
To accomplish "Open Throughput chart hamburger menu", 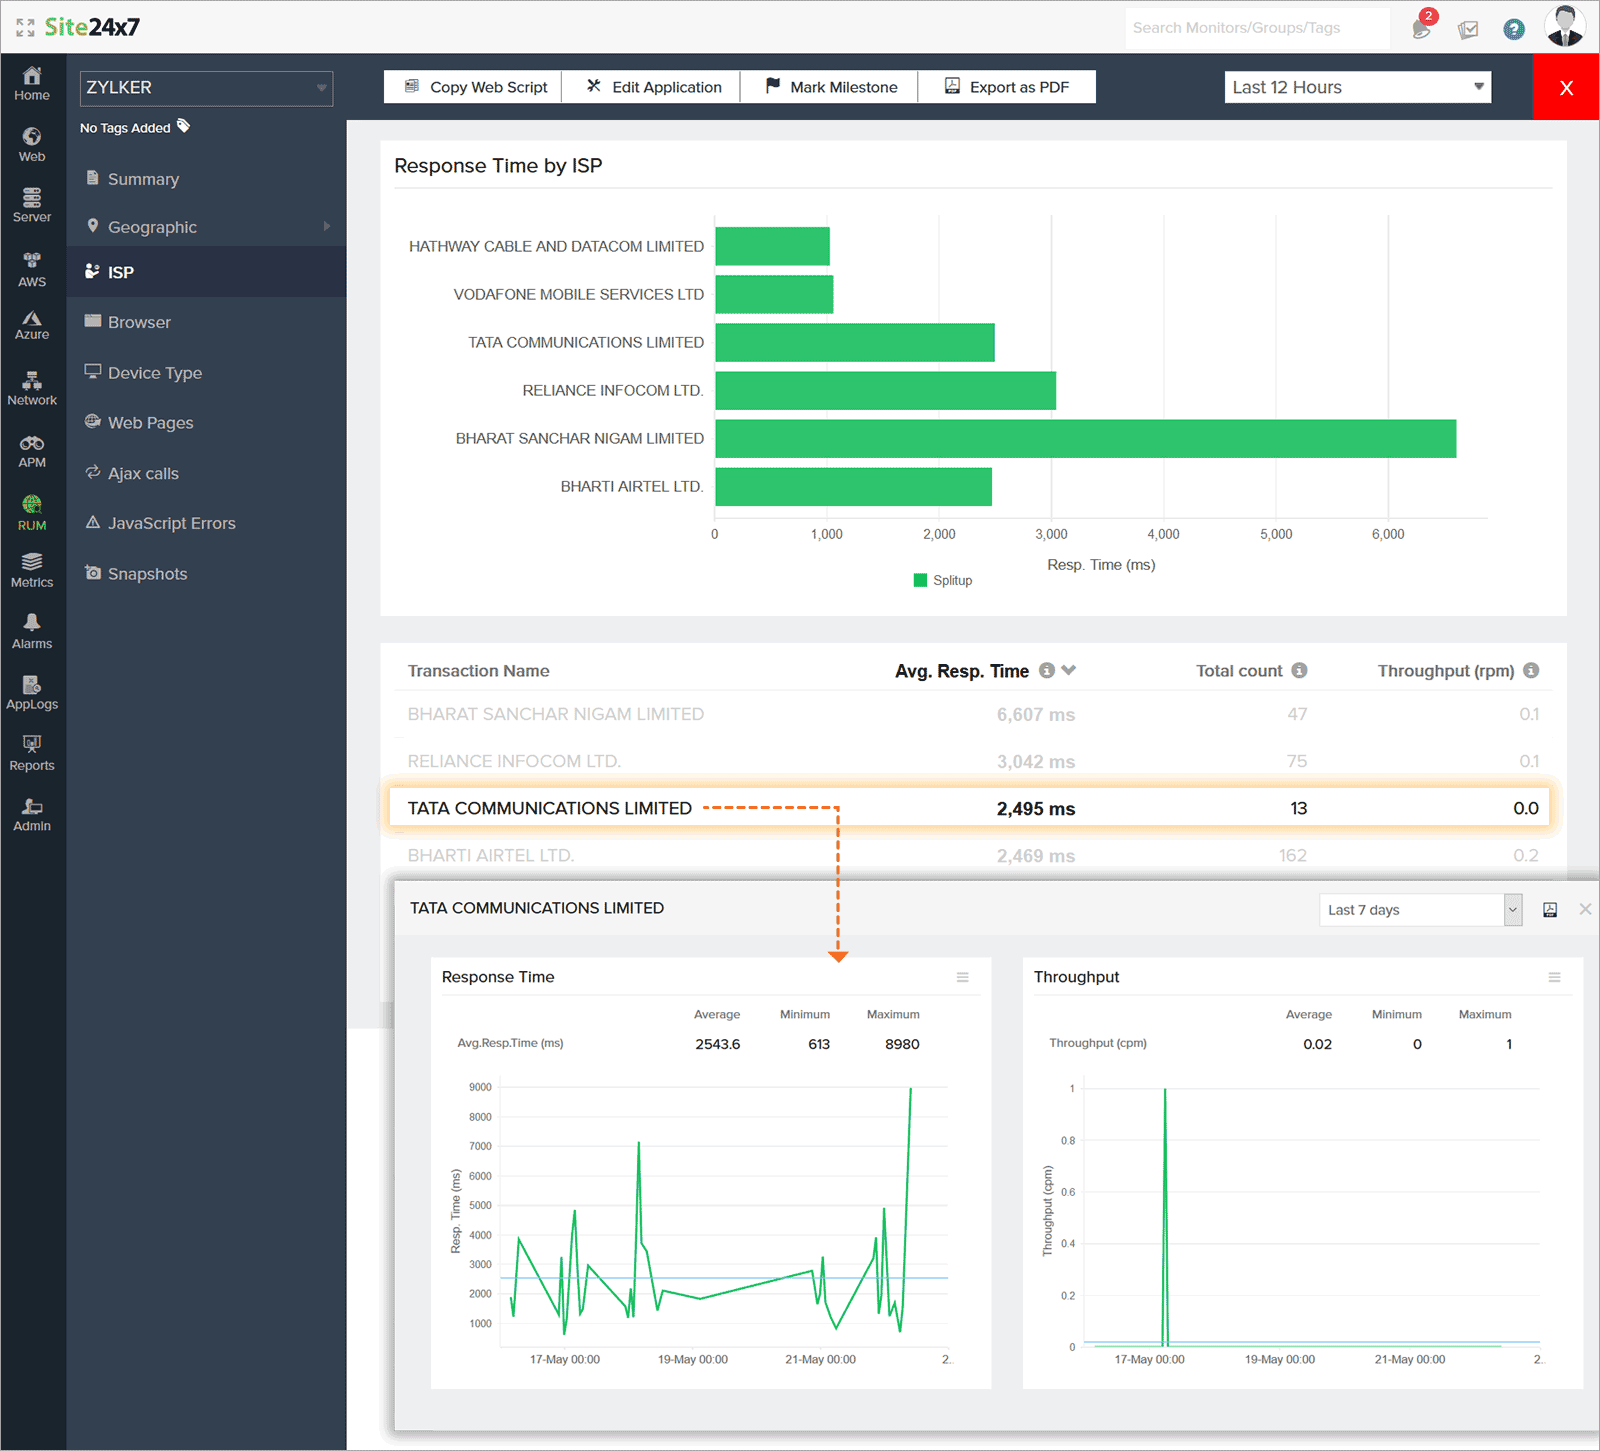I will (1554, 977).
